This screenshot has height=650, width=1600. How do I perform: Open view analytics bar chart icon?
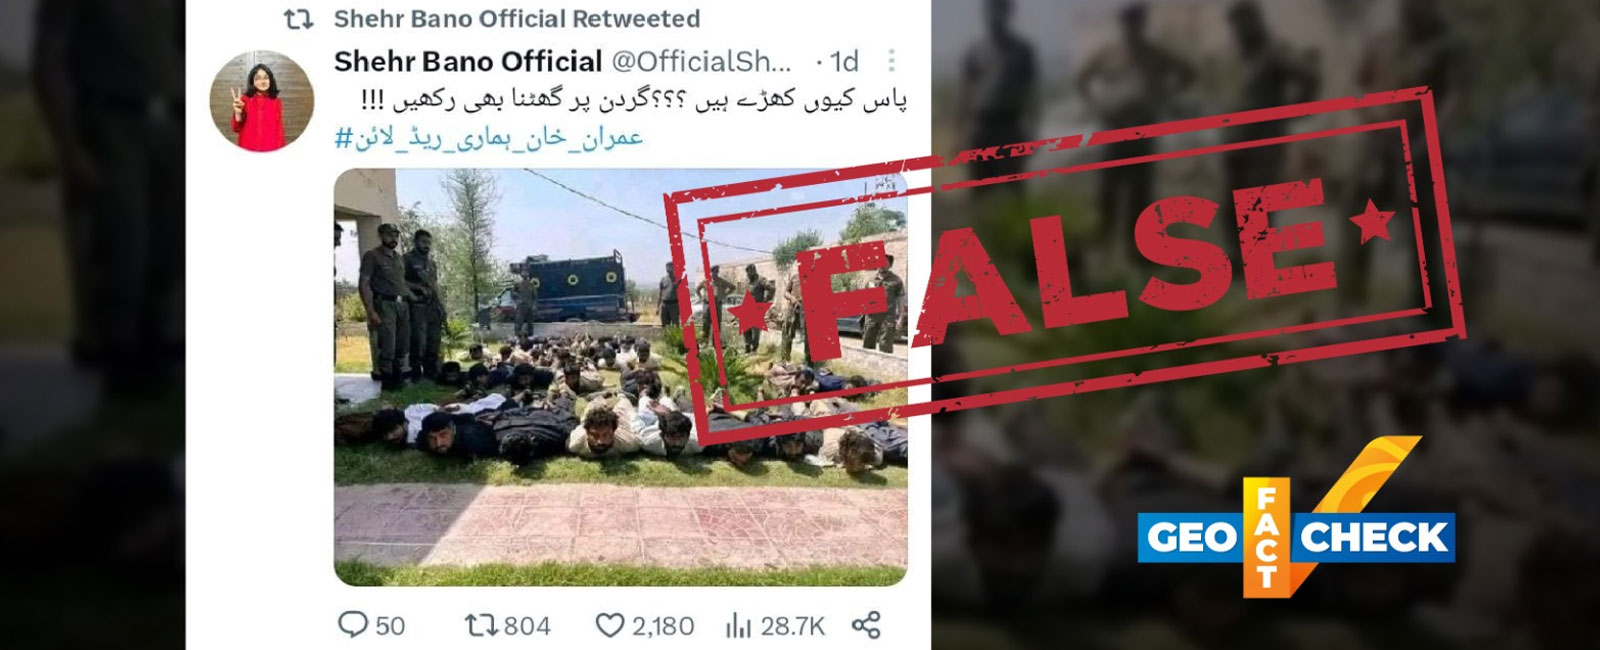coord(738,625)
